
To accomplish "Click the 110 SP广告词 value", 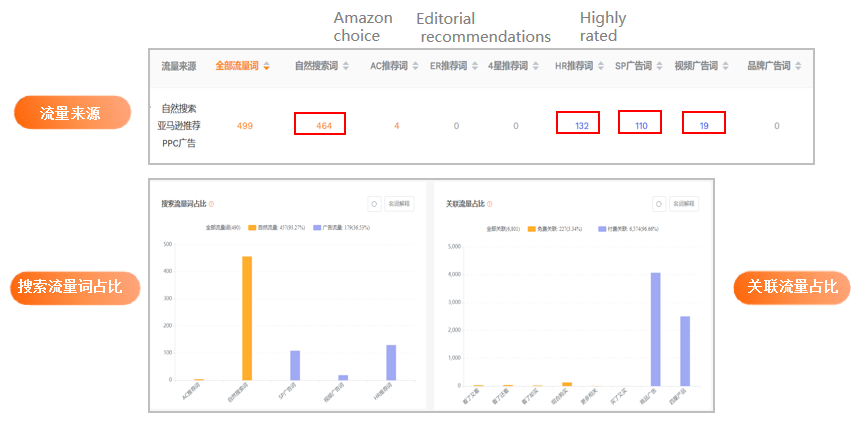I will click(x=641, y=126).
